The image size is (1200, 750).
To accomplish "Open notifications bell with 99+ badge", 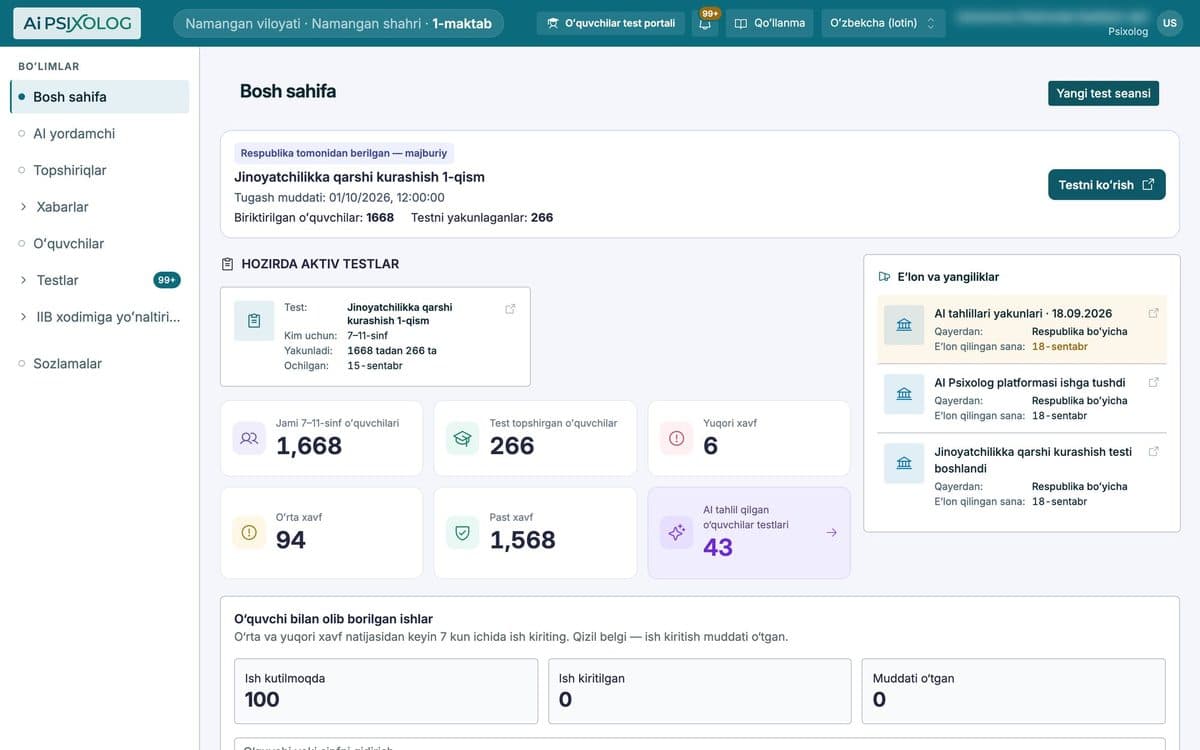I will click(x=705, y=23).
